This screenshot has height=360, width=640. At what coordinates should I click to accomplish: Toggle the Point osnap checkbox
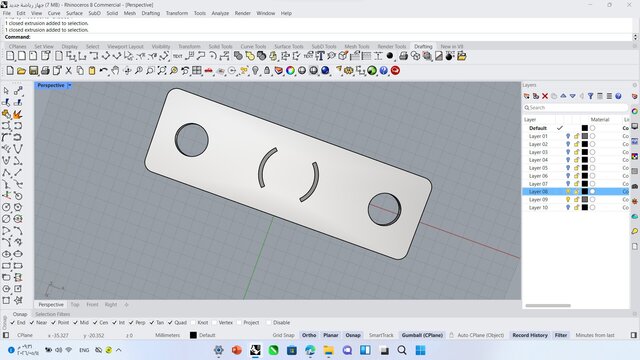tap(53, 322)
